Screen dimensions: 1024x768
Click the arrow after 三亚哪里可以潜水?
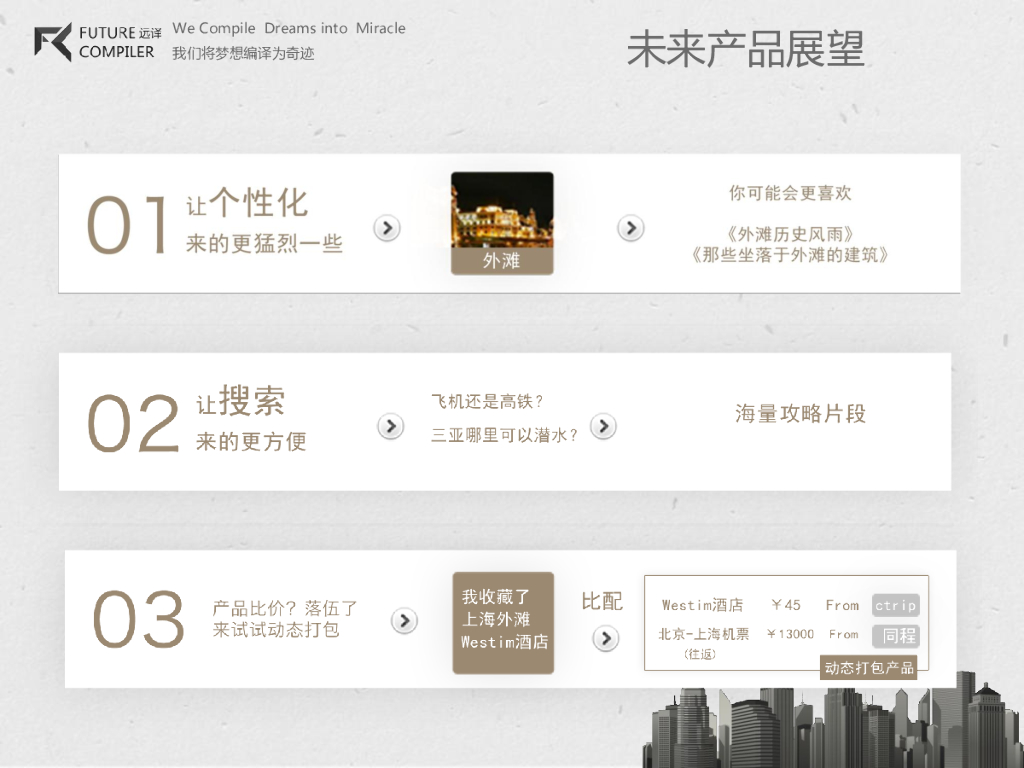click(x=603, y=426)
